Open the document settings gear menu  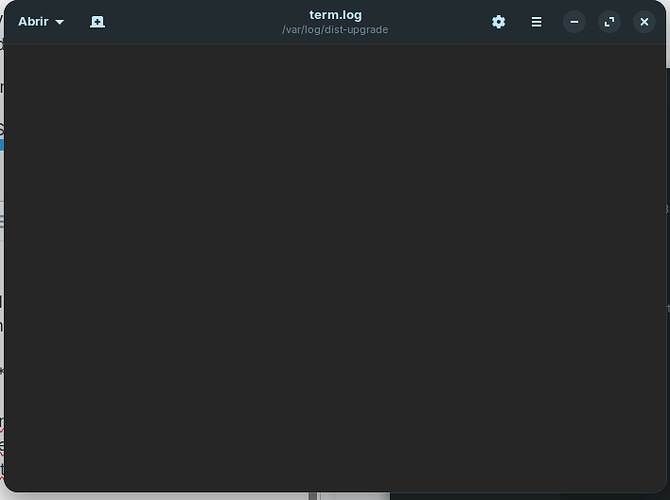pyautogui.click(x=498, y=22)
